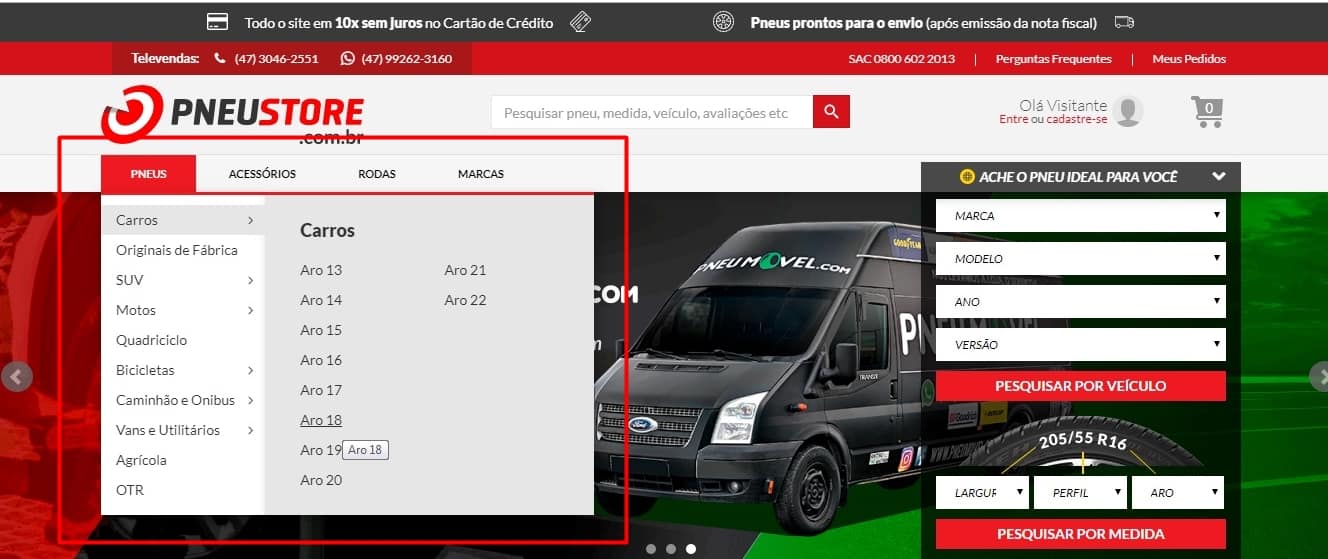Click the Entre login link
Image resolution: width=1328 pixels, height=559 pixels.
coord(1013,119)
